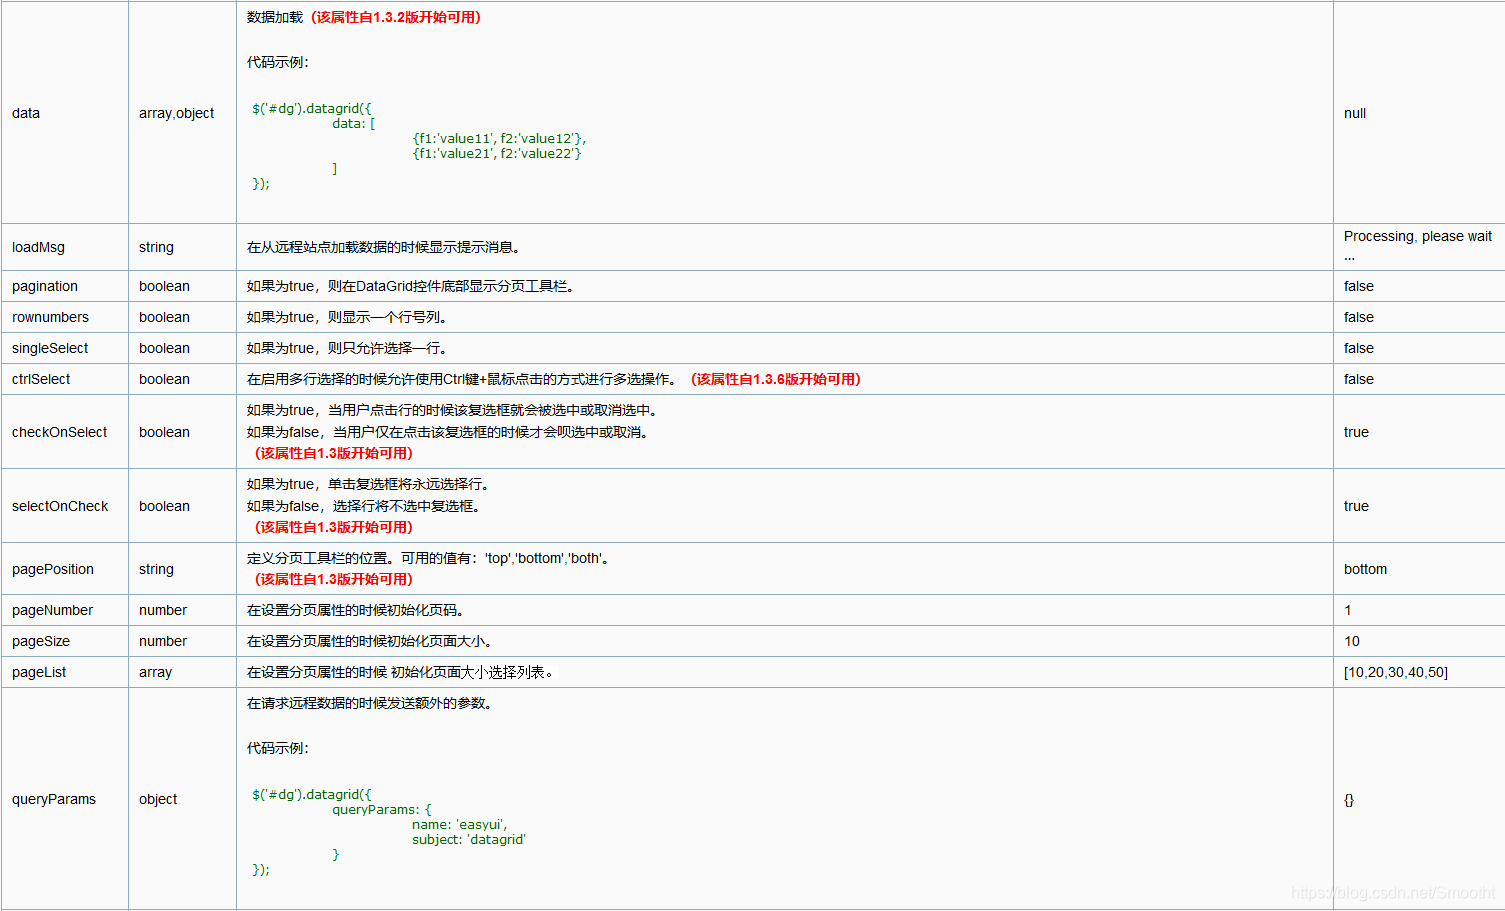The height and width of the screenshot is (911, 1505).
Task: Click the 'pagePosition' property name
Action: click(53, 569)
